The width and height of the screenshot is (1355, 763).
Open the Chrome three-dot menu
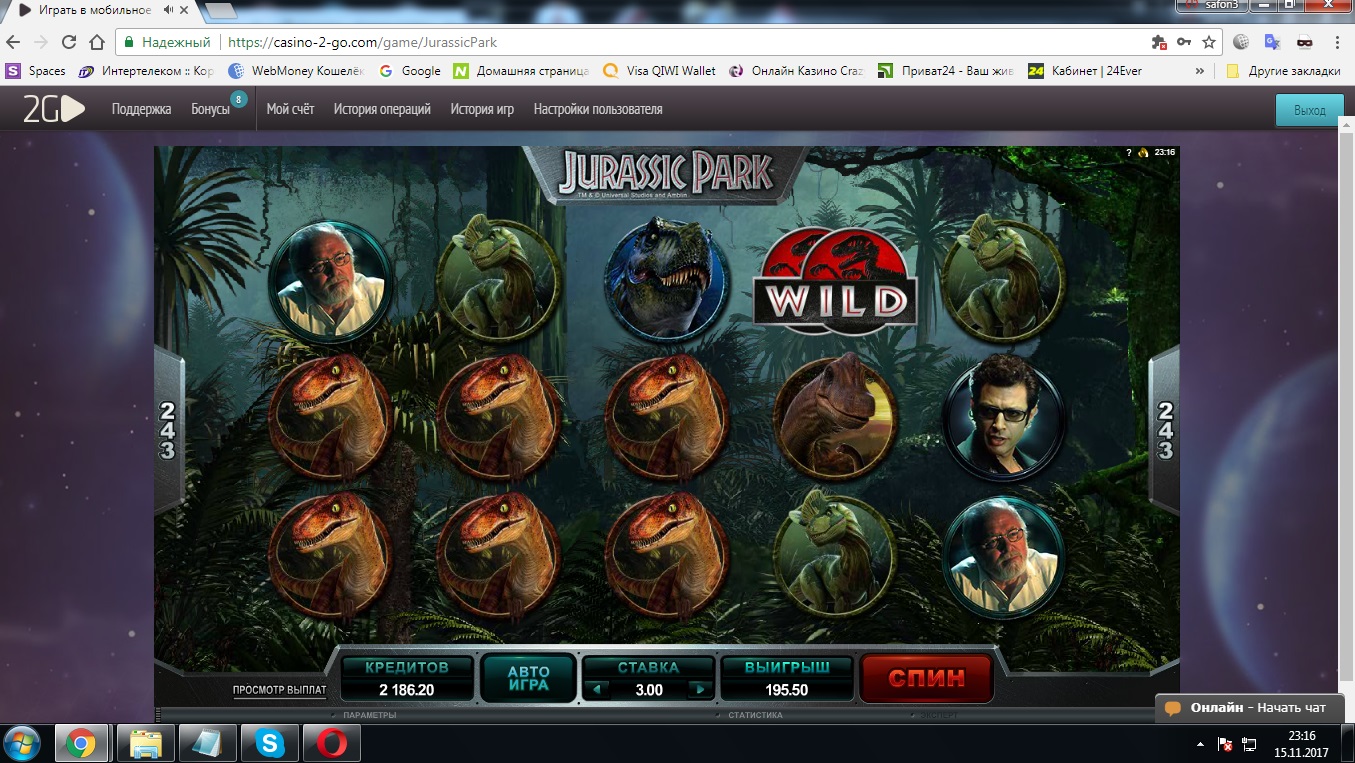point(1336,42)
